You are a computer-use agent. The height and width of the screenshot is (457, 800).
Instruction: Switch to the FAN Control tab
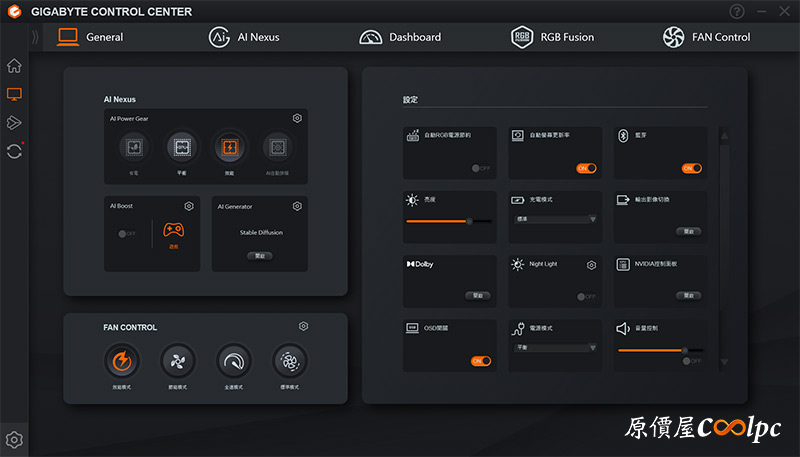(706, 37)
